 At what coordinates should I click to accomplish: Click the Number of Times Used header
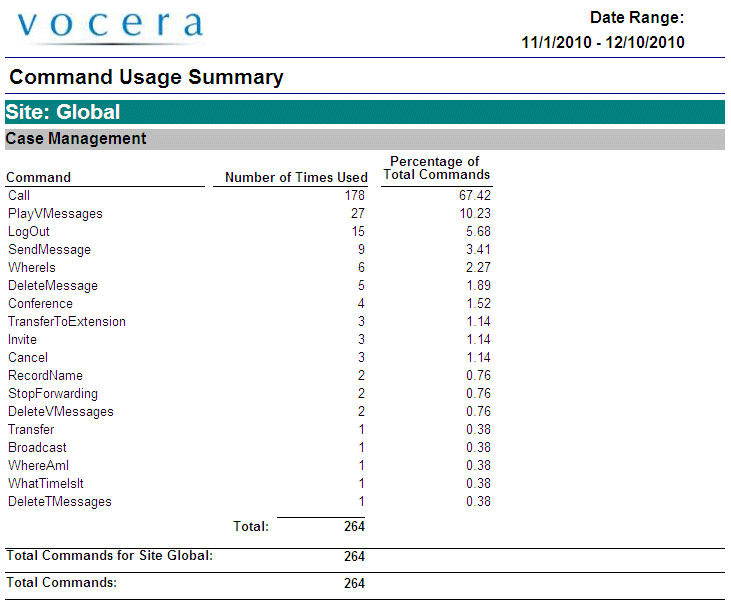click(x=296, y=178)
